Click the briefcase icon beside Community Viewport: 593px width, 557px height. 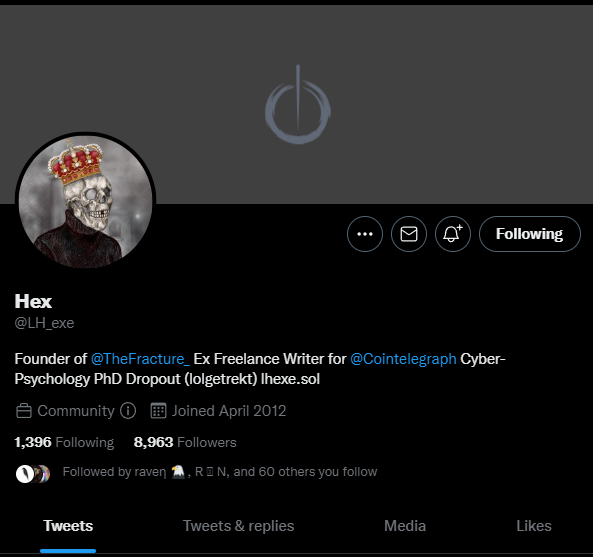(24, 411)
